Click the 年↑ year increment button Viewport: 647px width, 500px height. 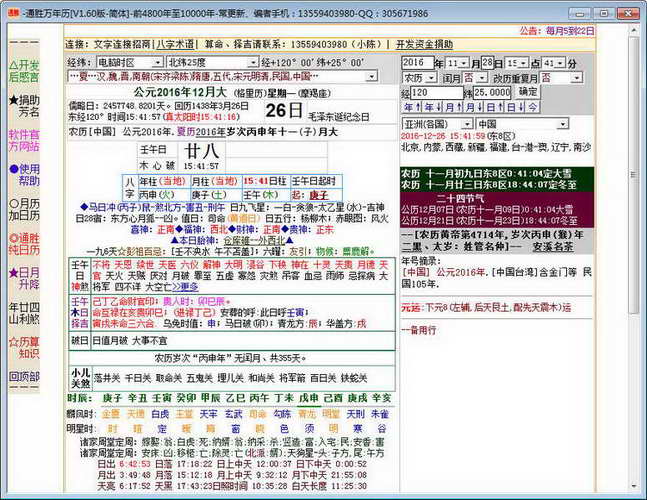click(x=412, y=107)
